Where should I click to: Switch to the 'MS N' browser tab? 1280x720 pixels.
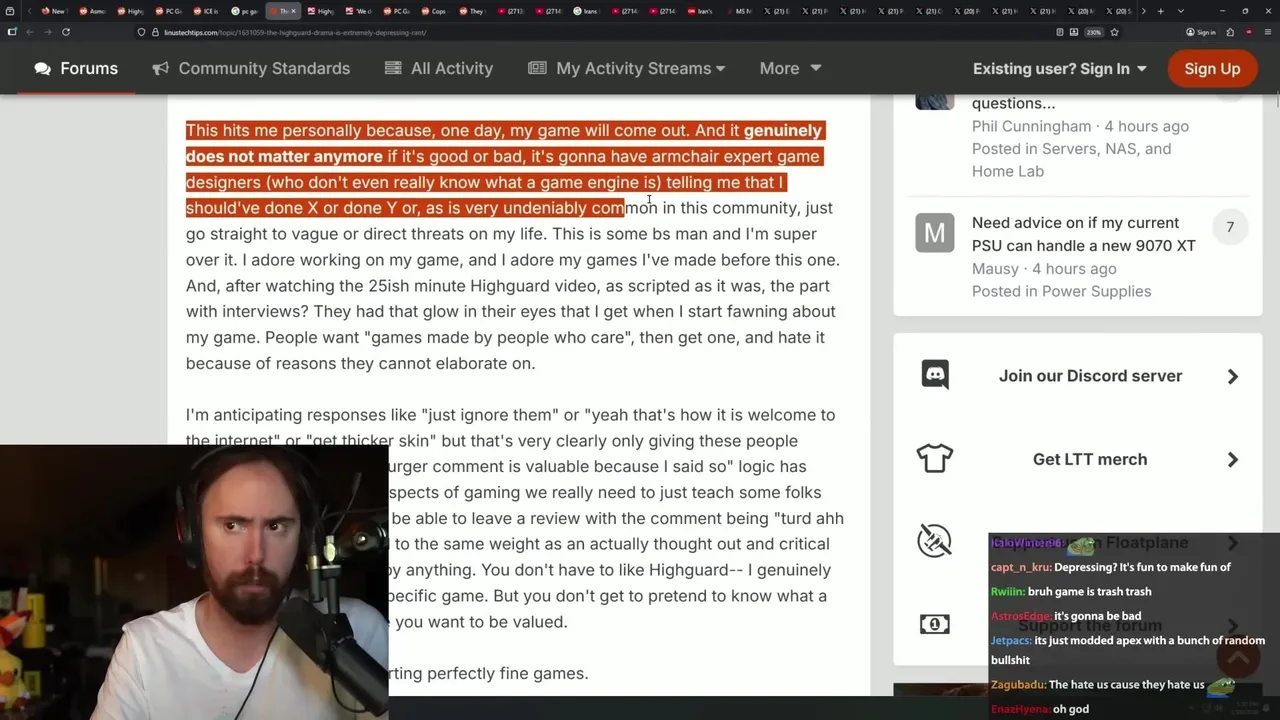(739, 11)
